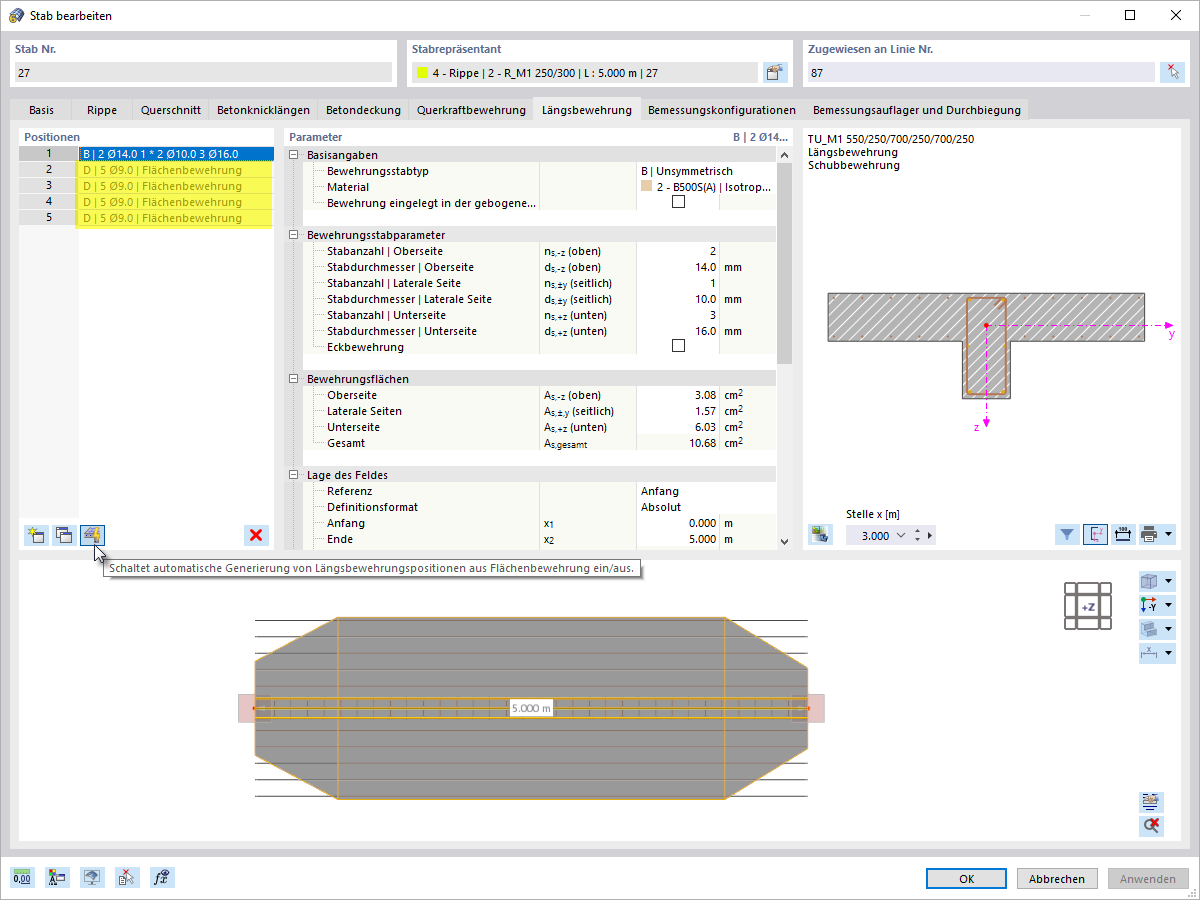Image resolution: width=1200 pixels, height=900 pixels.
Task: Open the units and decimal places settings
Action: [x=20, y=877]
